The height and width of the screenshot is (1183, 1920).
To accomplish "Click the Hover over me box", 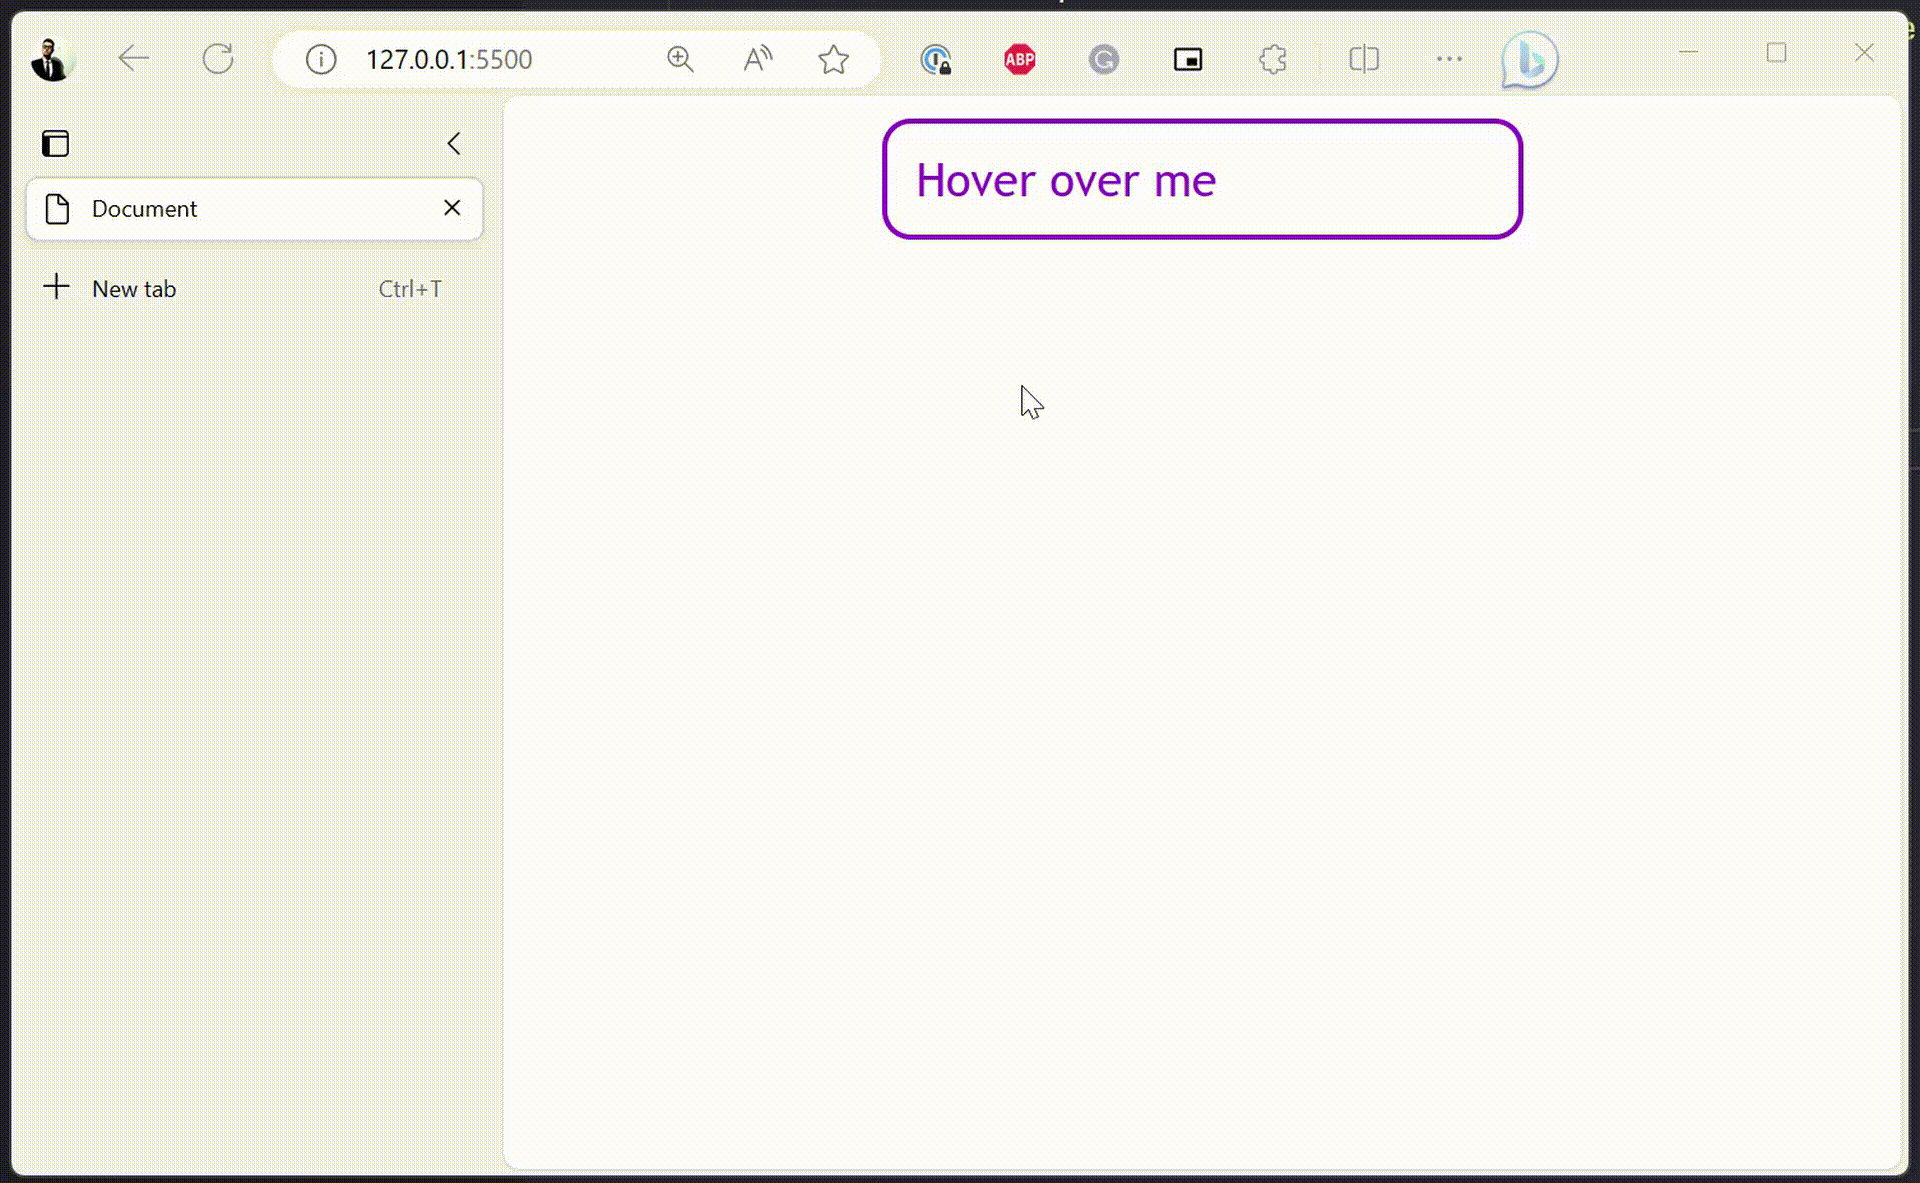I will pyautogui.click(x=1200, y=180).
